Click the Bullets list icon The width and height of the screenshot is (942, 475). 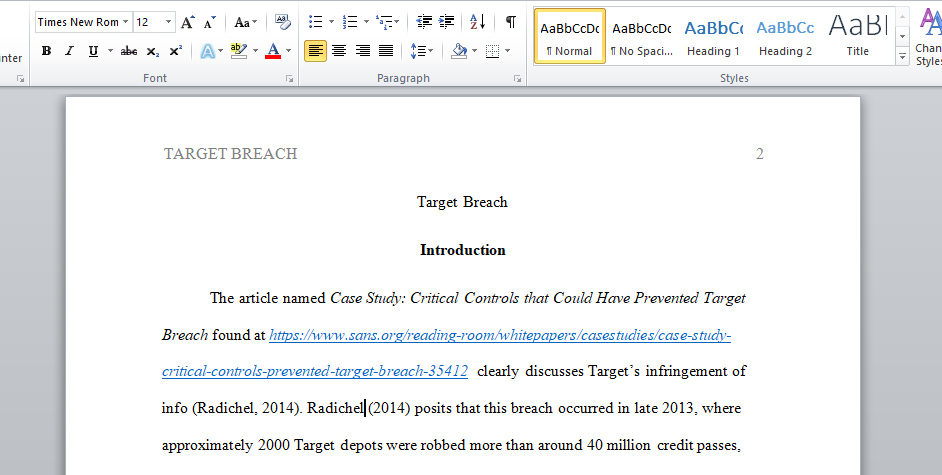click(x=316, y=22)
